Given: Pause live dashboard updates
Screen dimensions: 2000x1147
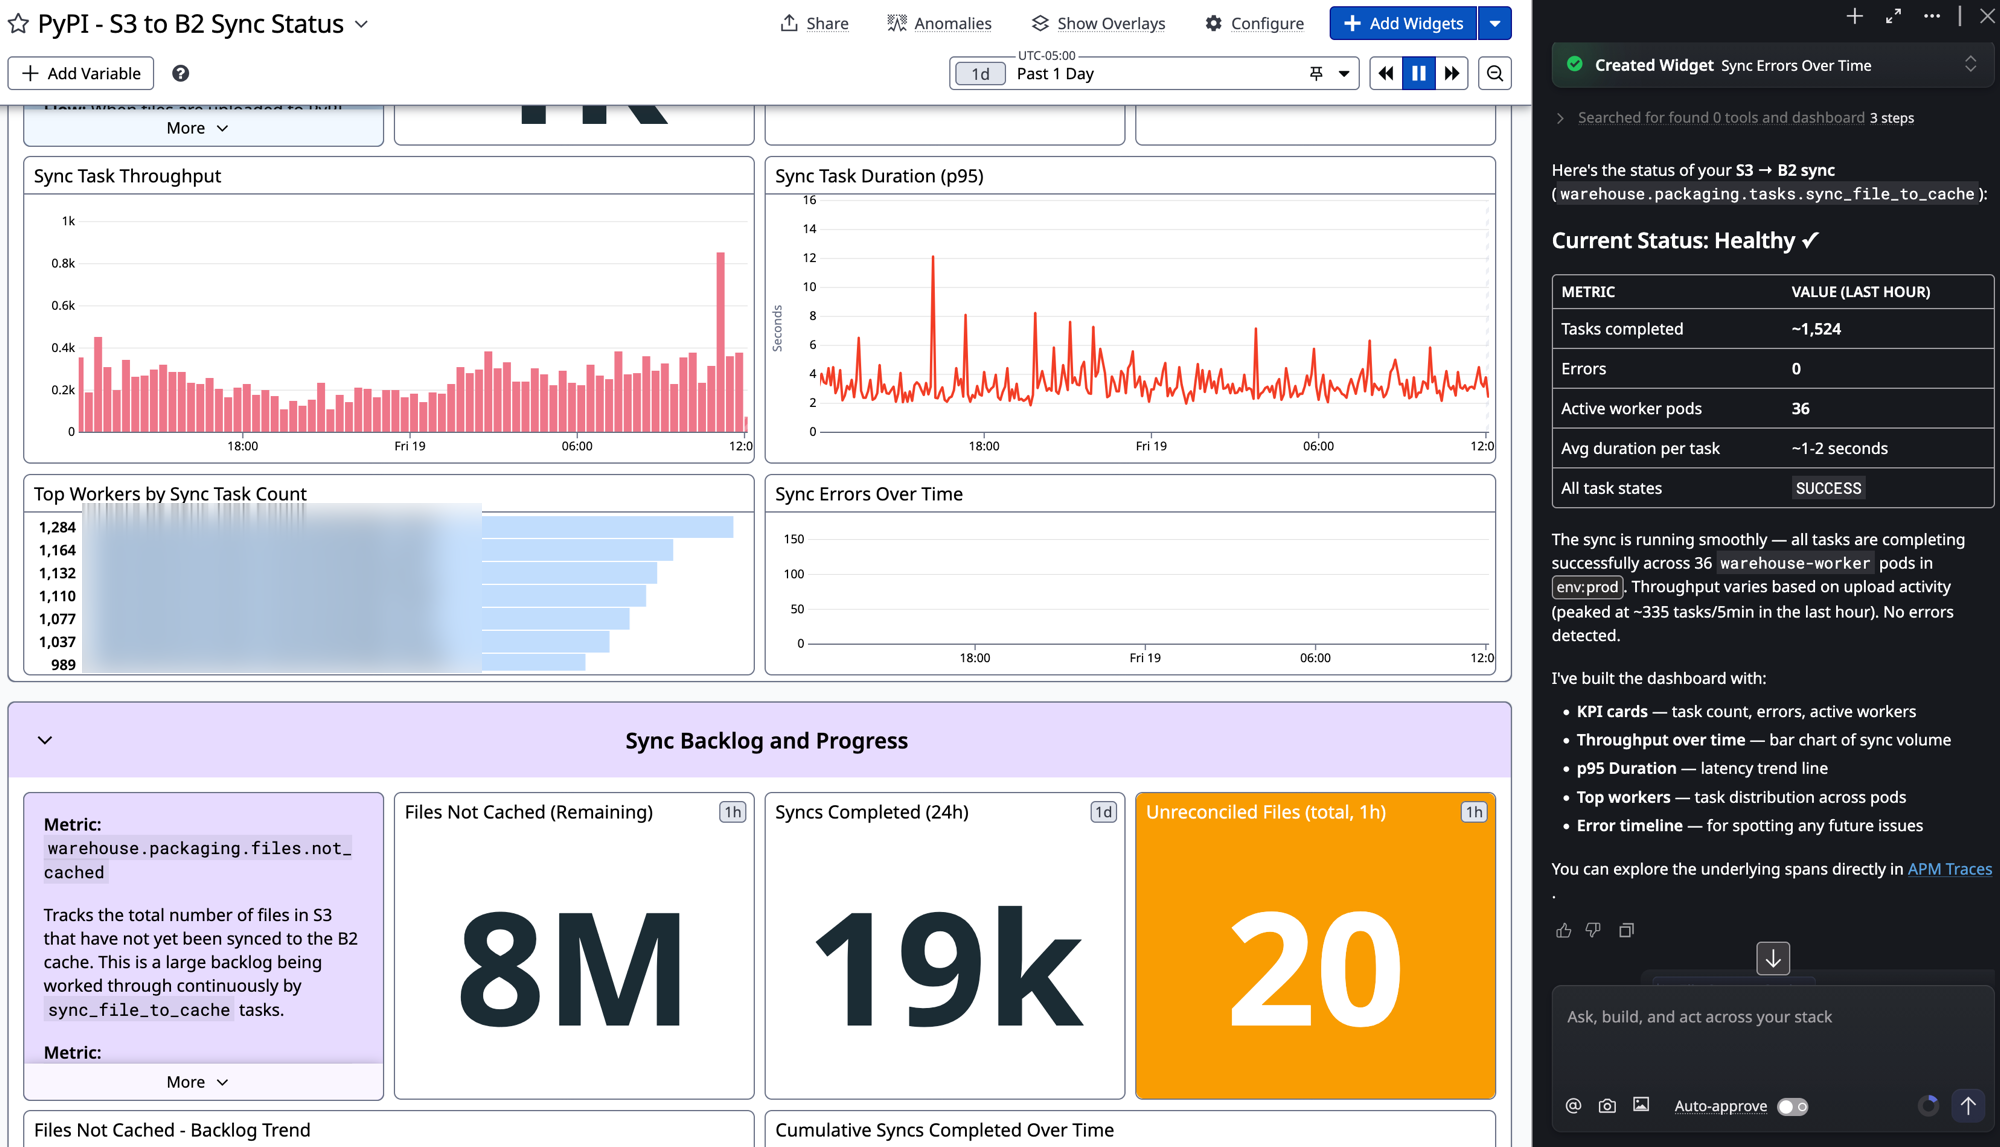Looking at the screenshot, I should coord(1419,73).
